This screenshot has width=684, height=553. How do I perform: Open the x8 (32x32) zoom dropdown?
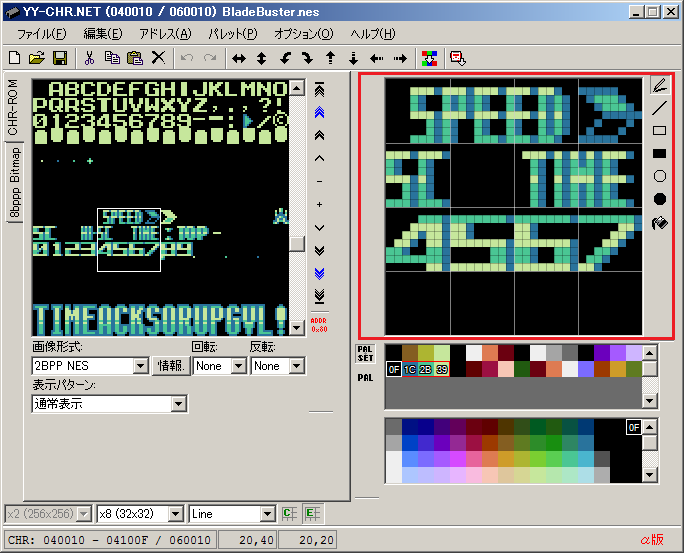(x=175, y=514)
